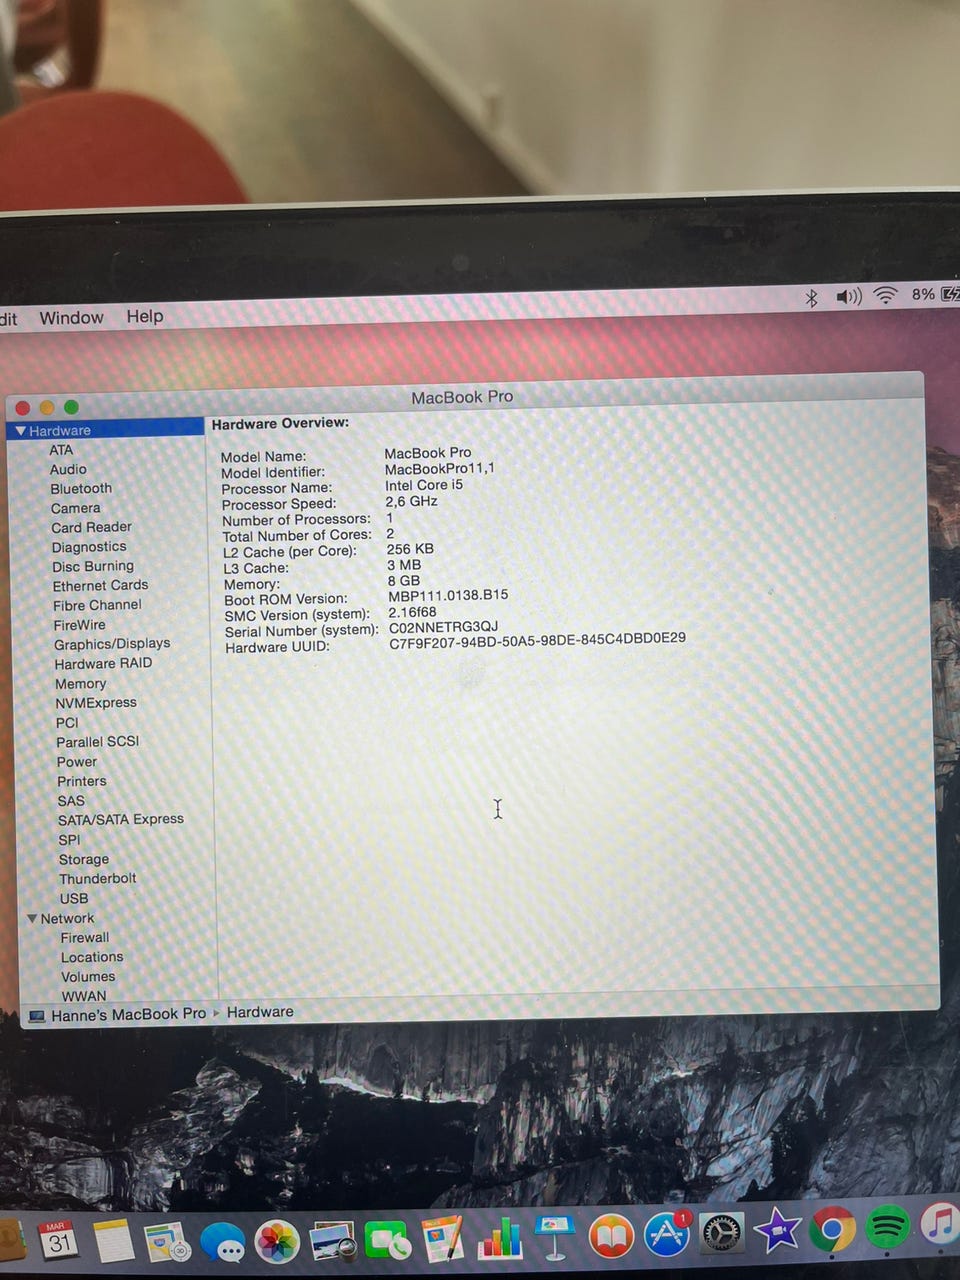
Task: Select Hardware RAID in the sidebar
Action: coord(103,663)
